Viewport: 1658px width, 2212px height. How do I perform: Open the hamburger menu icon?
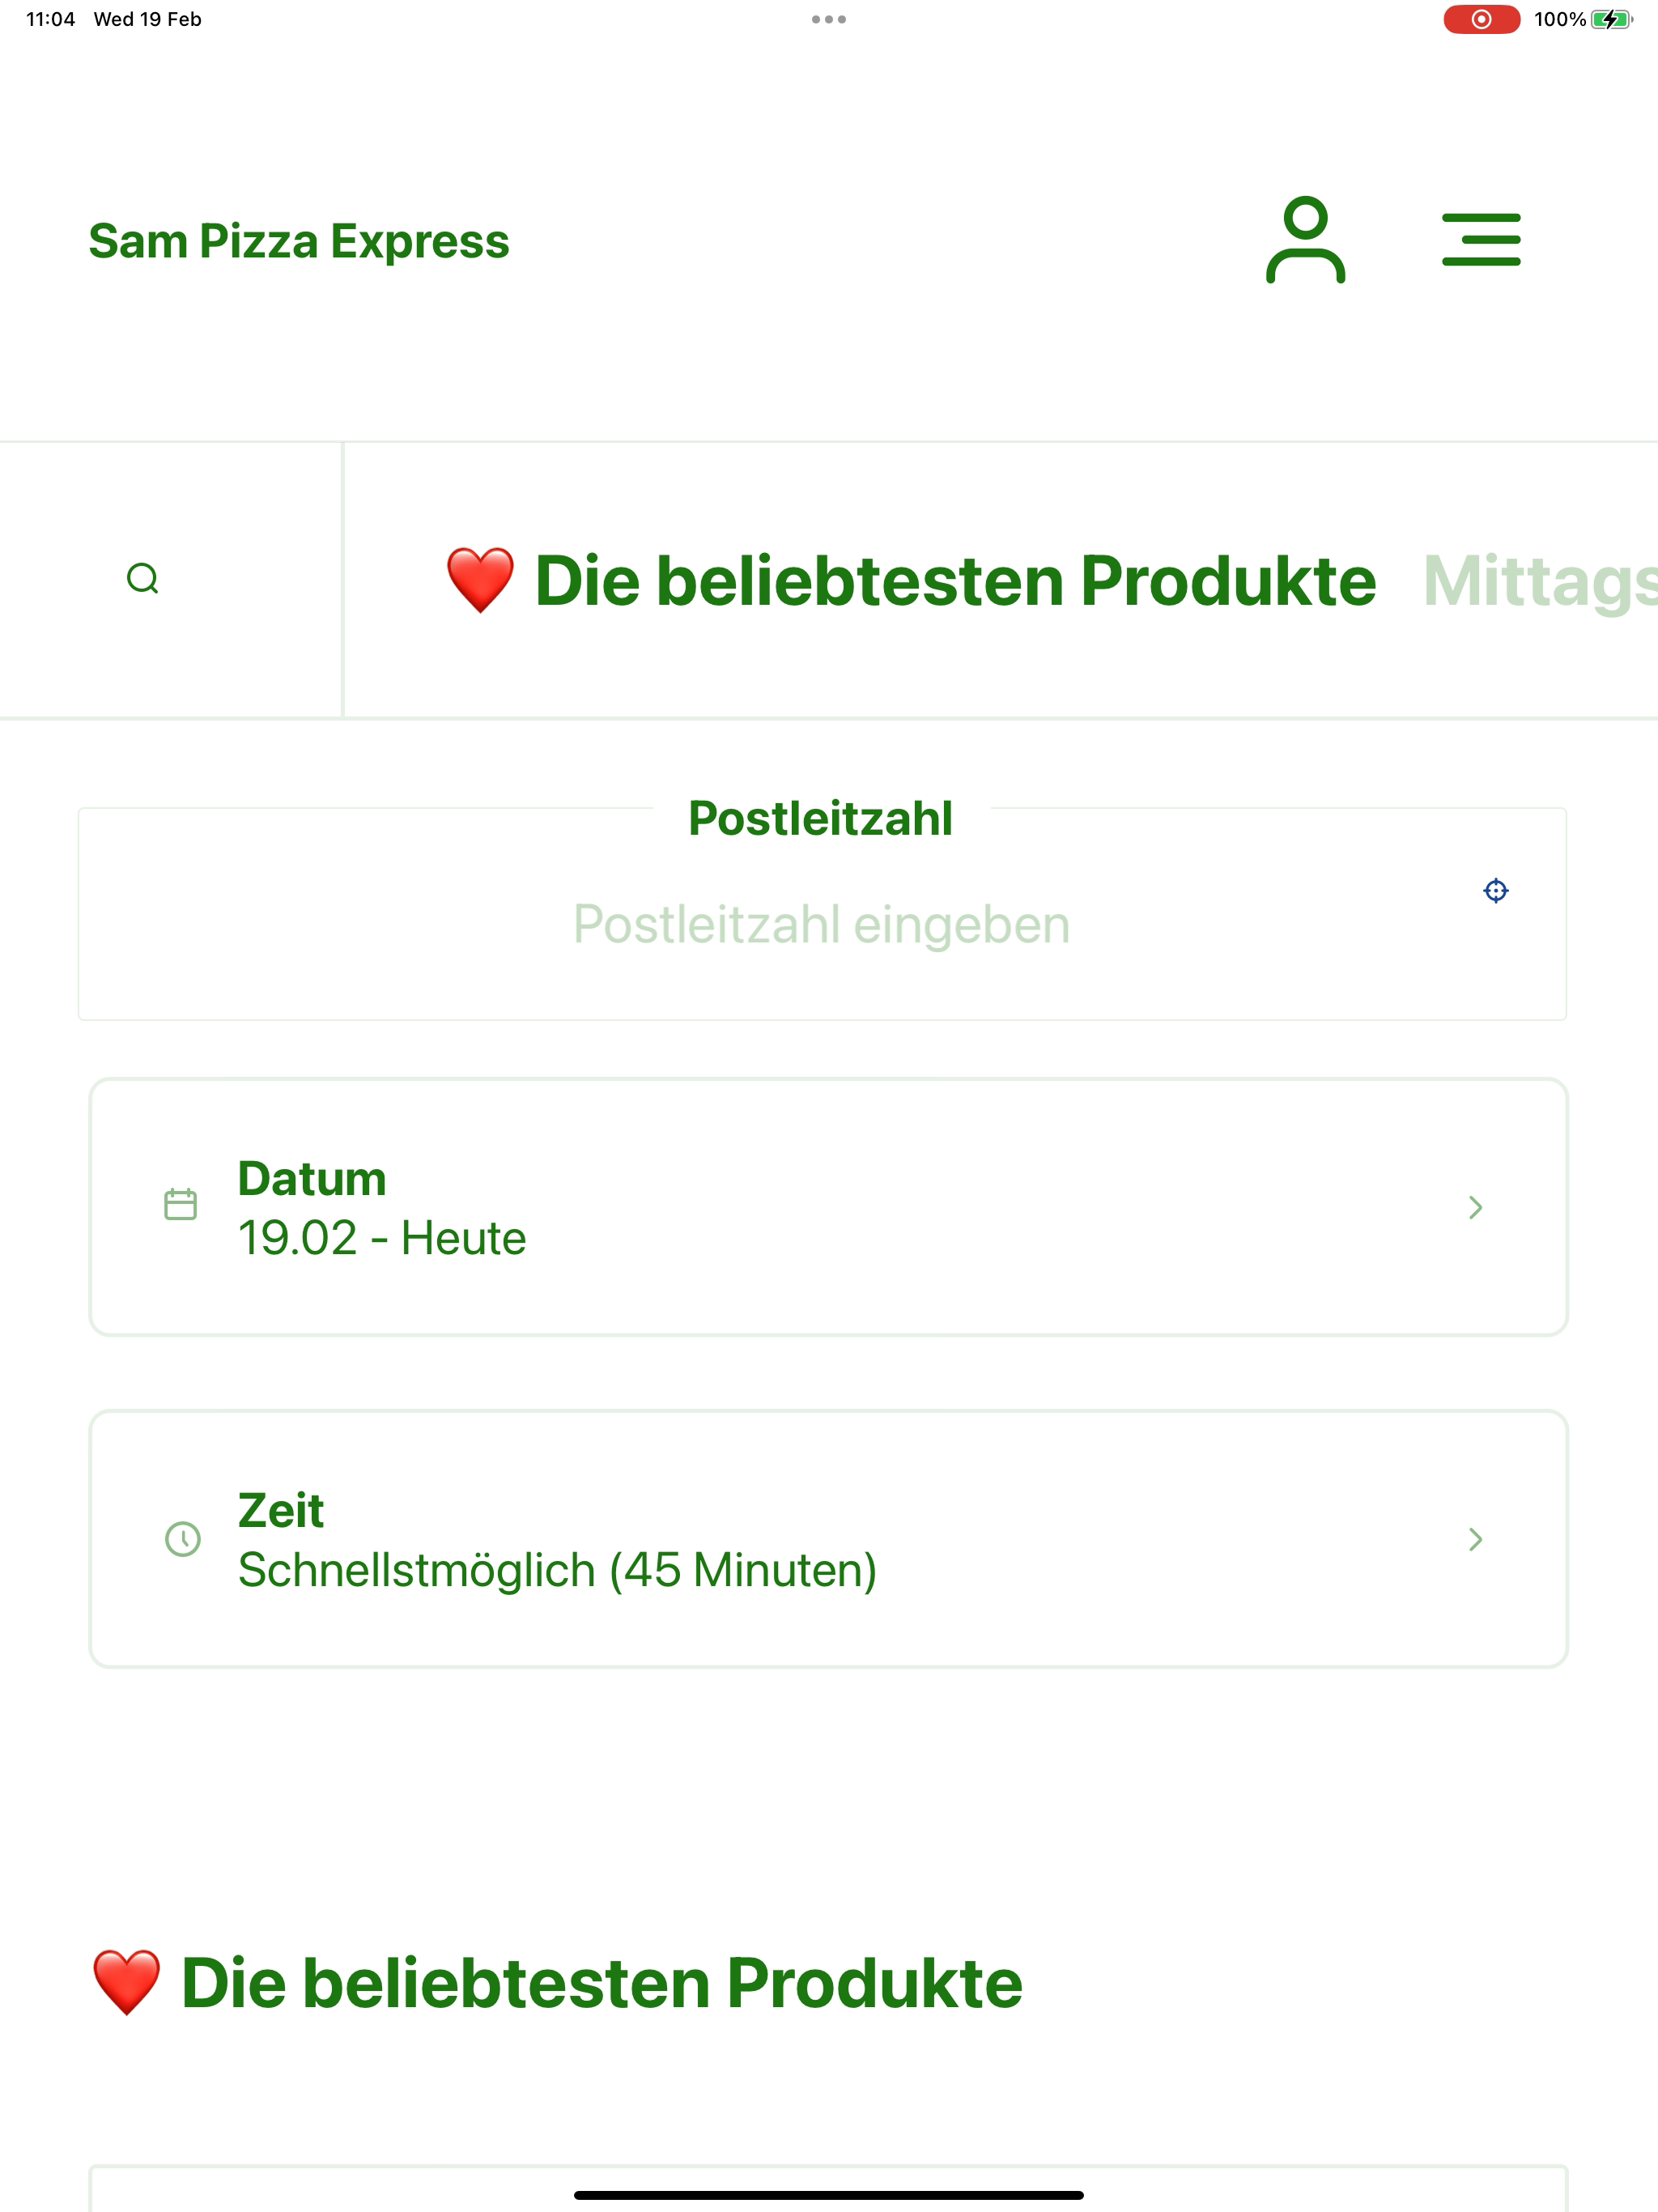pyautogui.click(x=1481, y=240)
